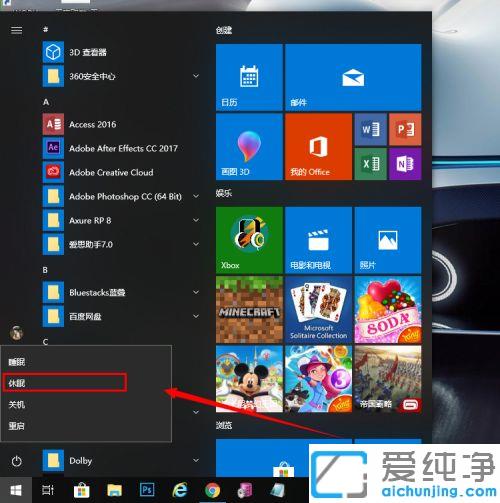The width and height of the screenshot is (500, 503).
Task: Open File Explorer from the taskbar
Action: [114, 490]
